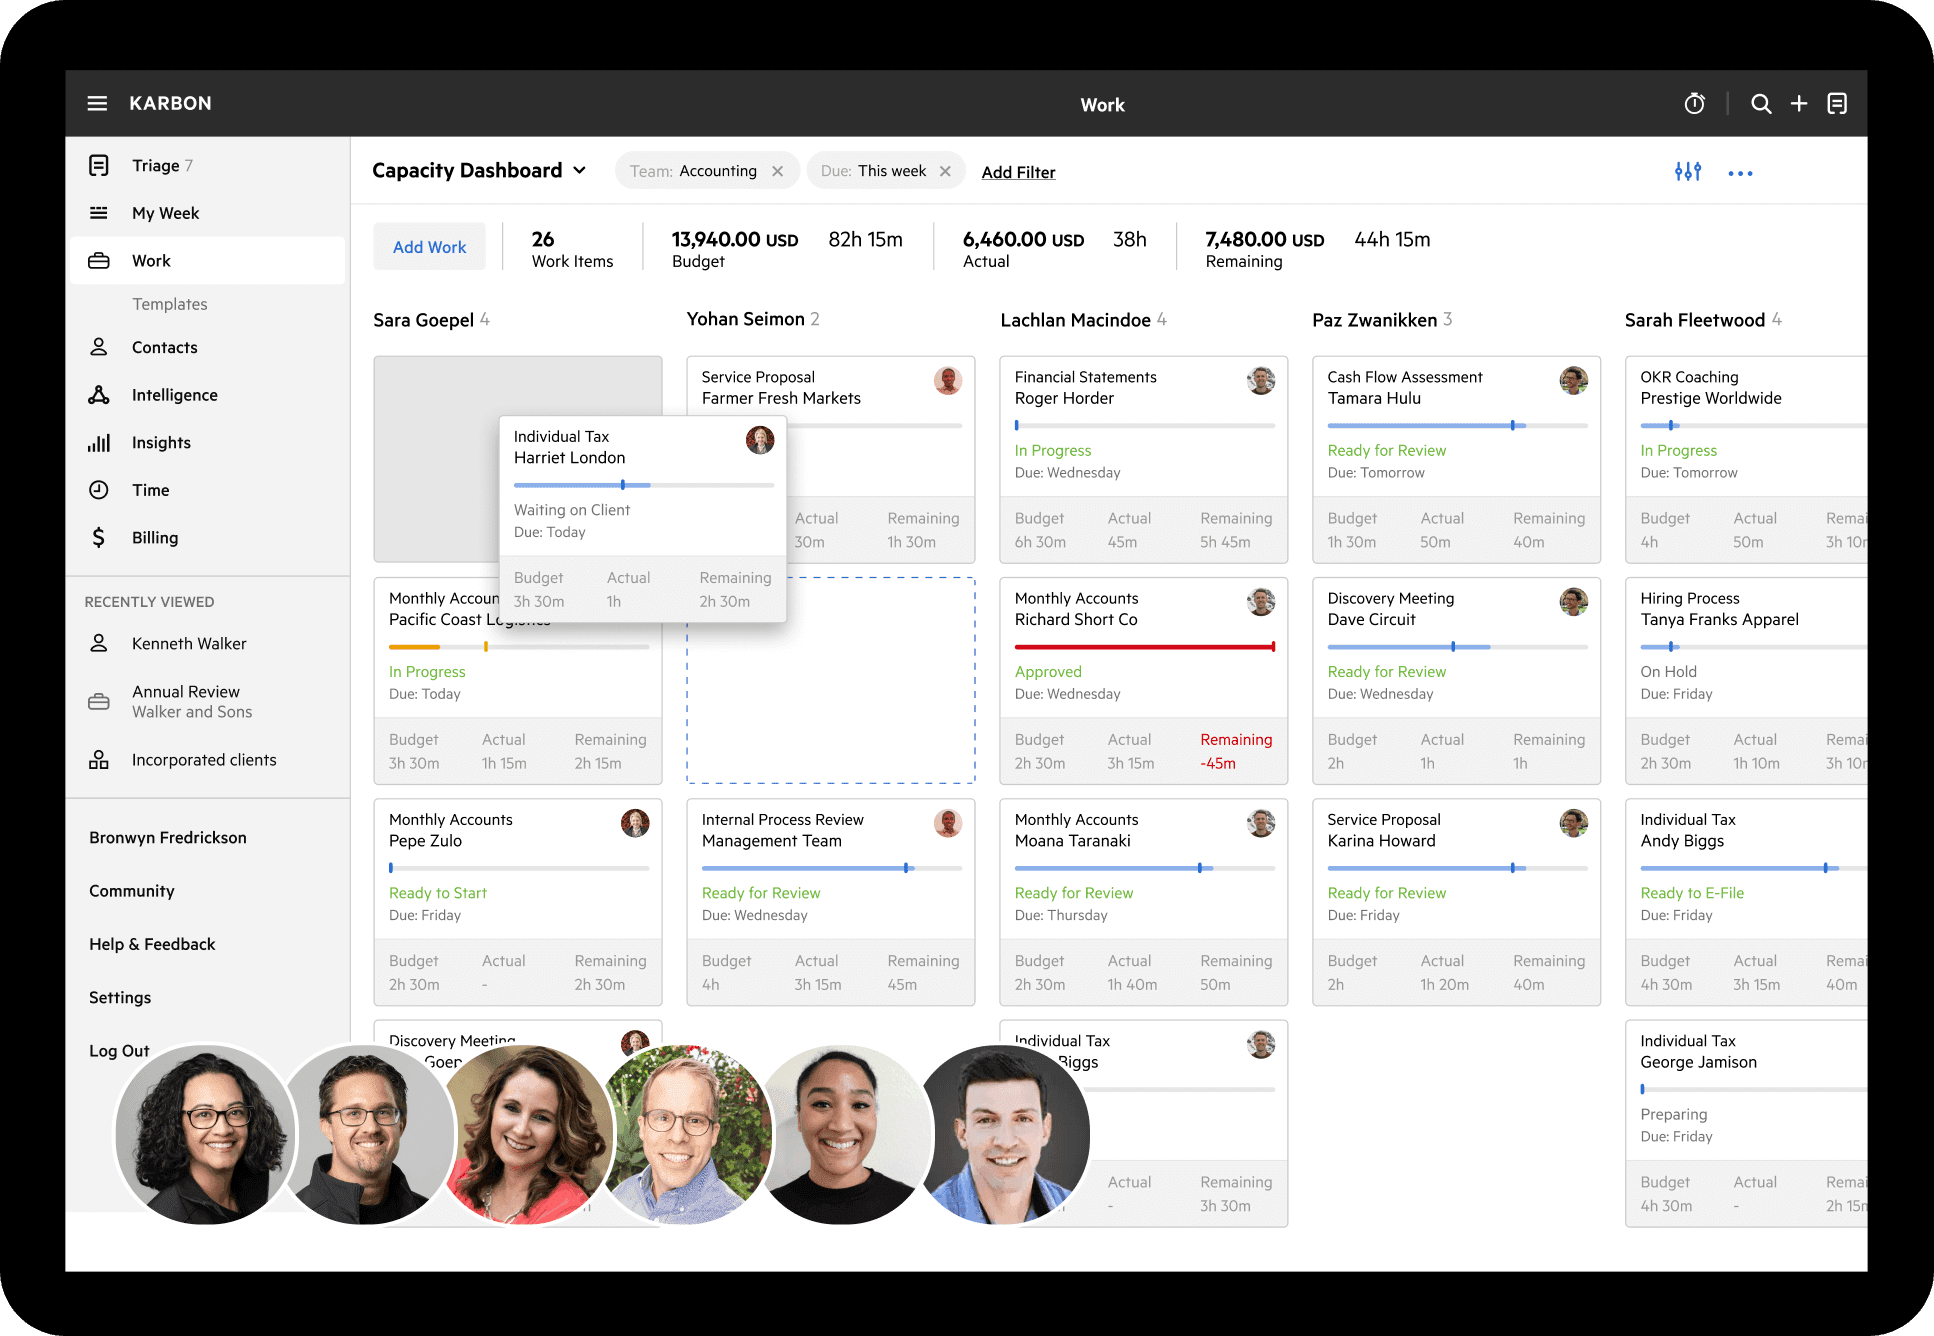Click the plus icon to create new work
The image size is (1934, 1336).
coord(1799,103)
